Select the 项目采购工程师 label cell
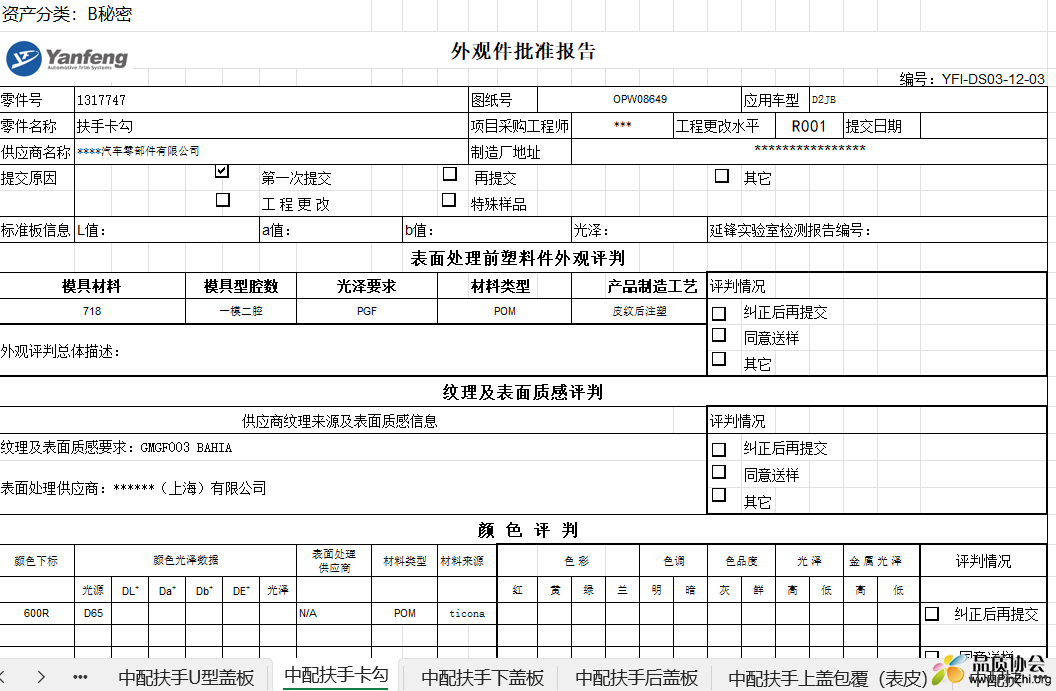Image resolution: width=1056 pixels, height=691 pixels. (x=520, y=126)
